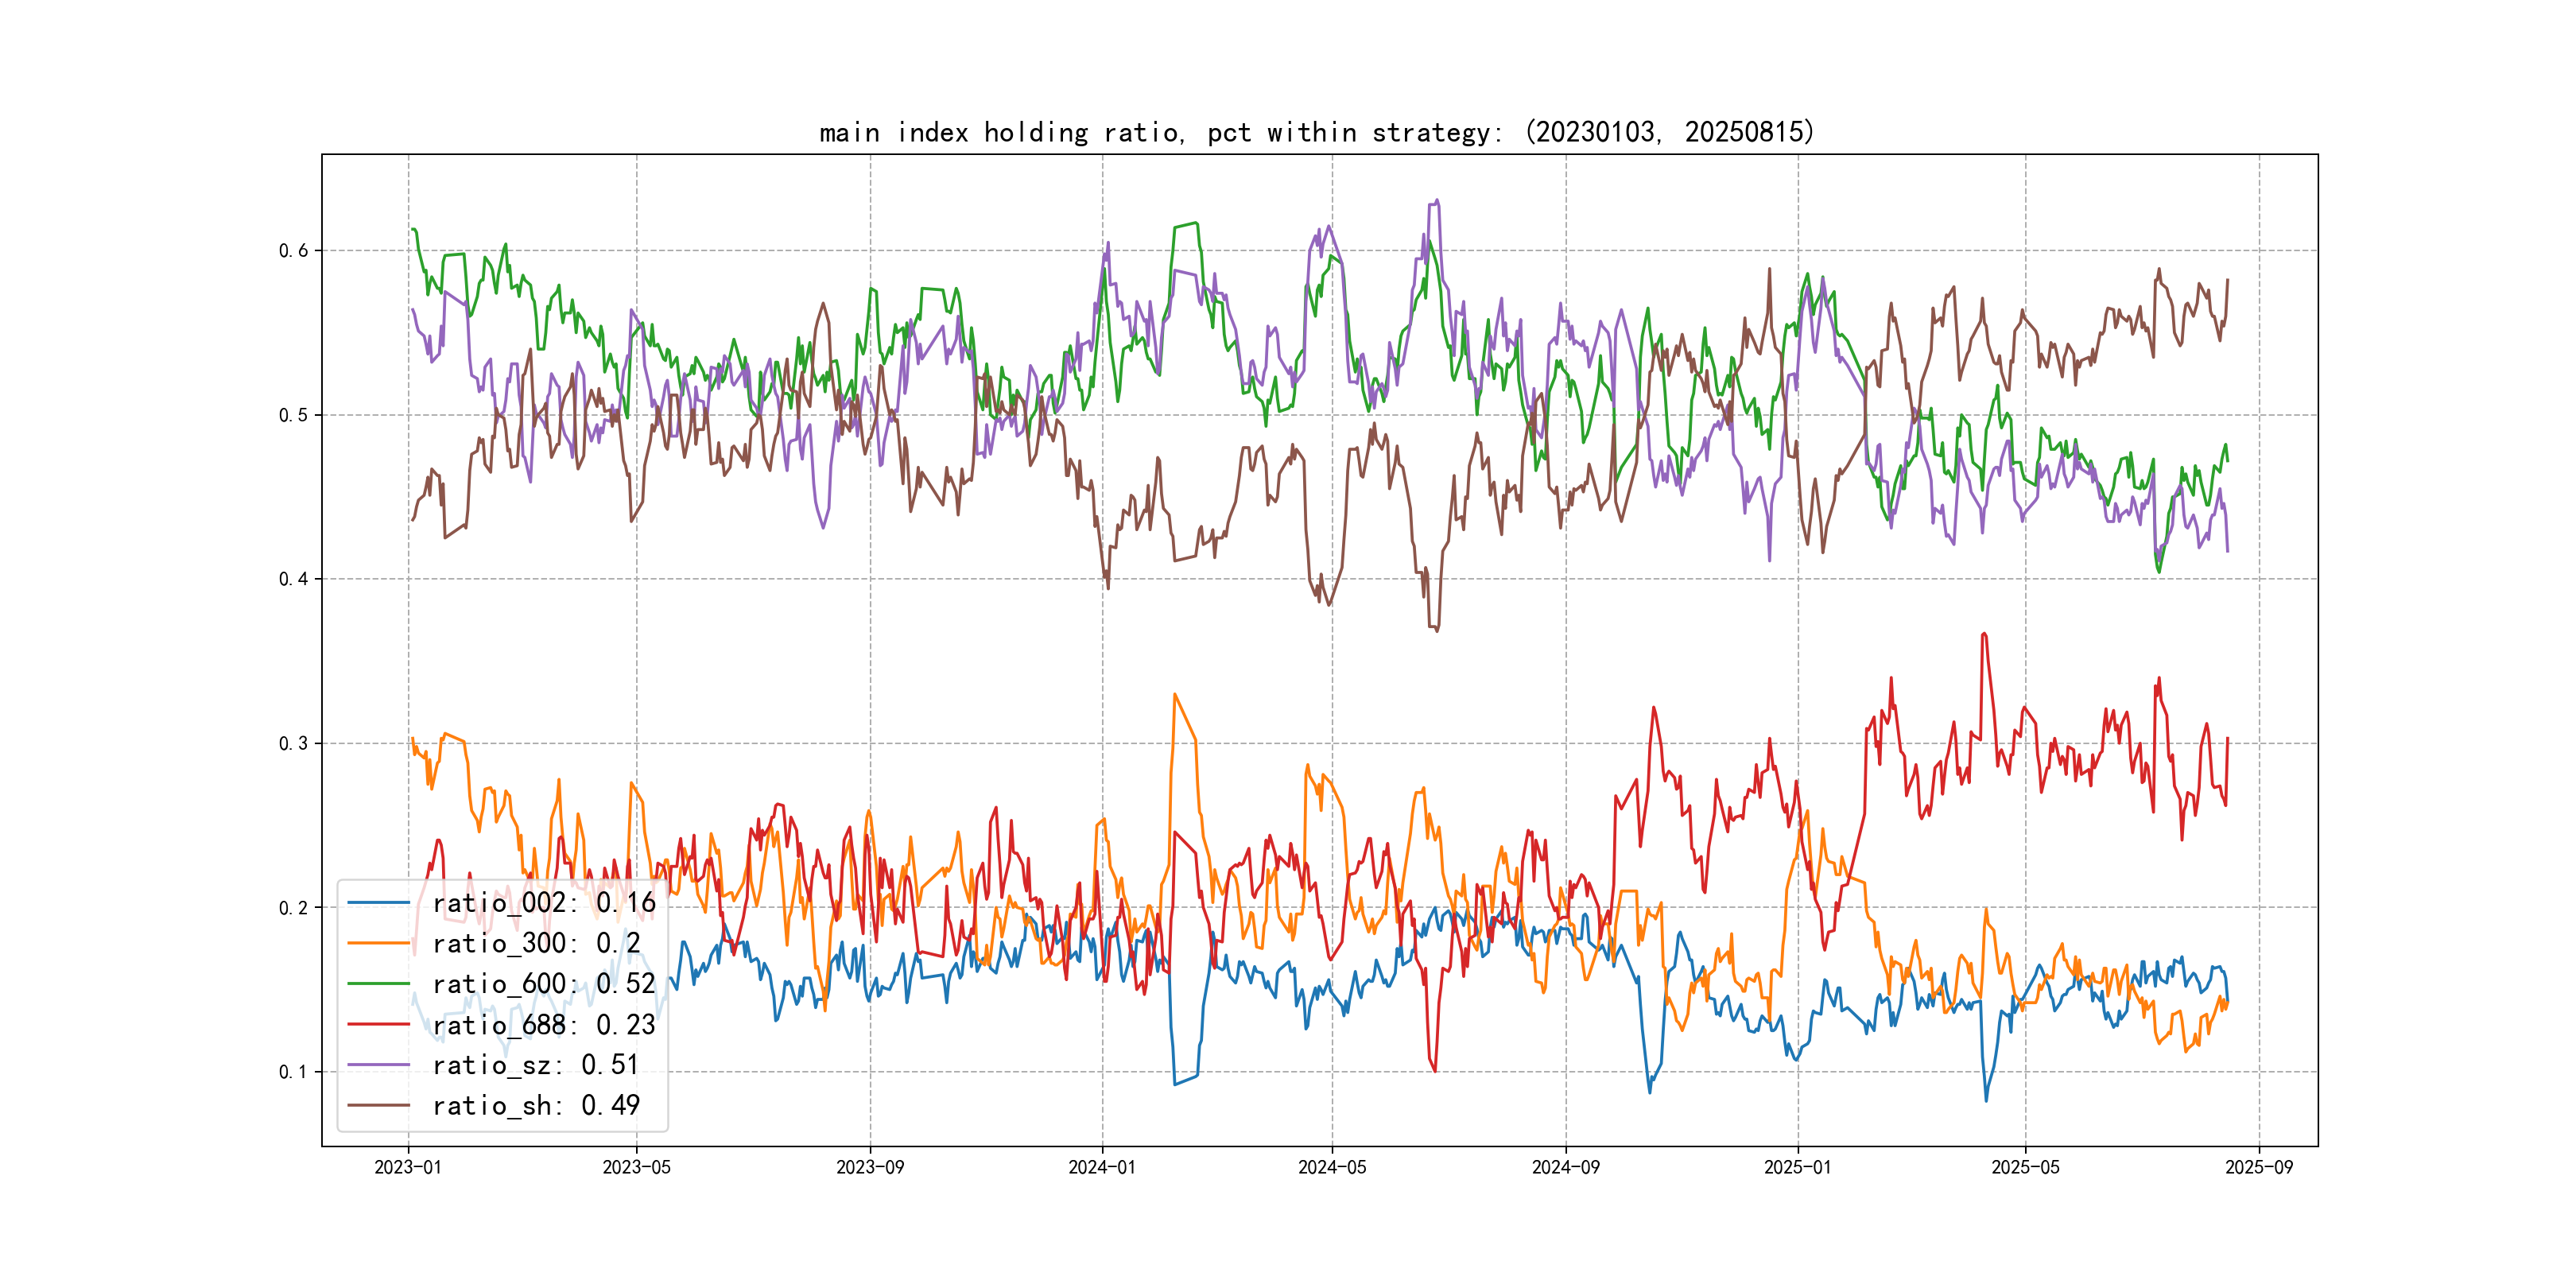Click the 2023-01 x-axis tick label
The height and width of the screenshot is (1288, 2576).
point(408,1167)
